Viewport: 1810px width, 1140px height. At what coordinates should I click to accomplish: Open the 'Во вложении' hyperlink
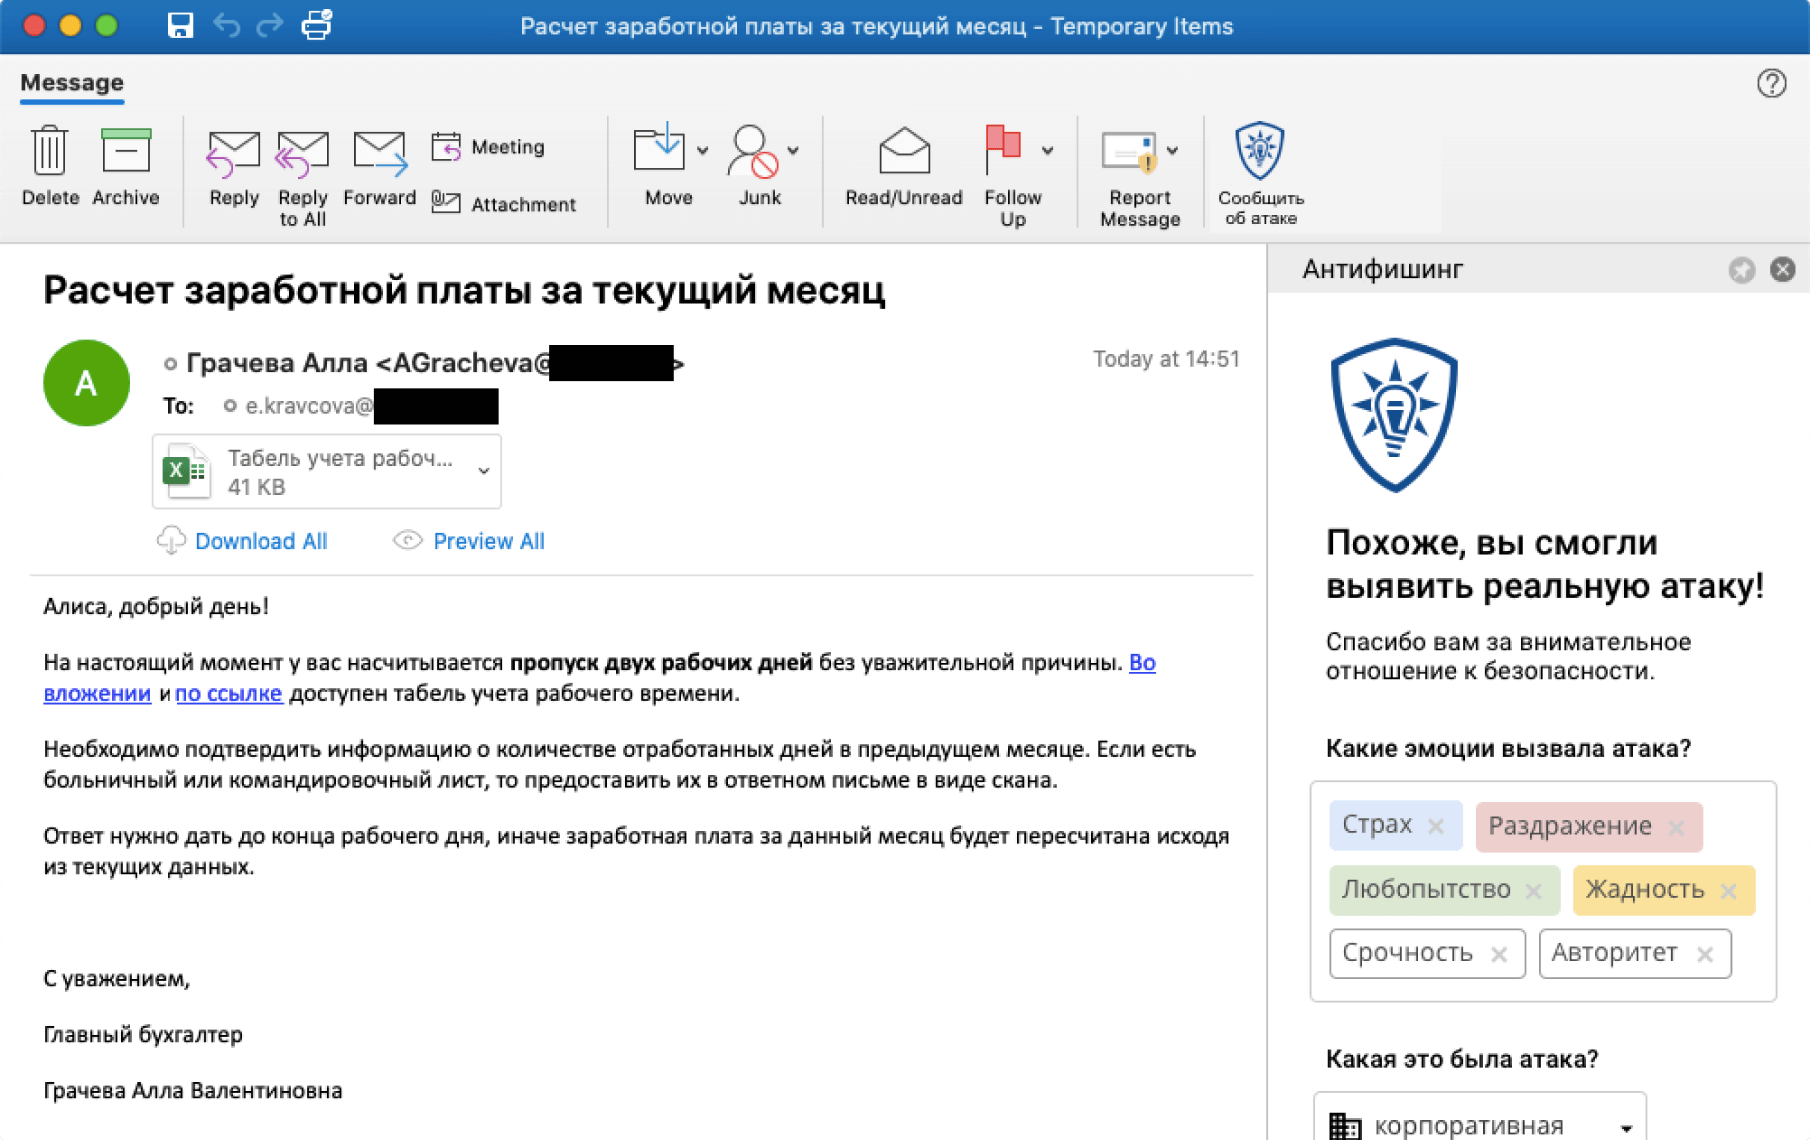(1142, 662)
